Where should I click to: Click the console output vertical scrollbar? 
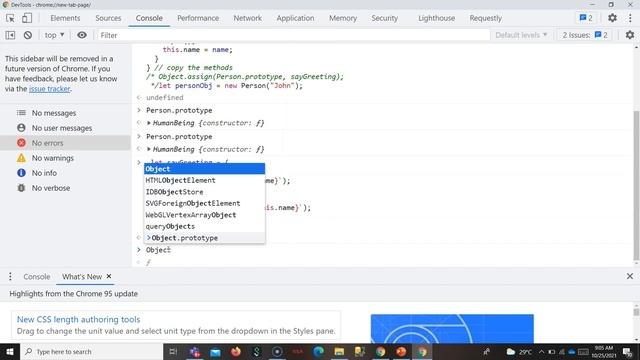tap(636, 186)
